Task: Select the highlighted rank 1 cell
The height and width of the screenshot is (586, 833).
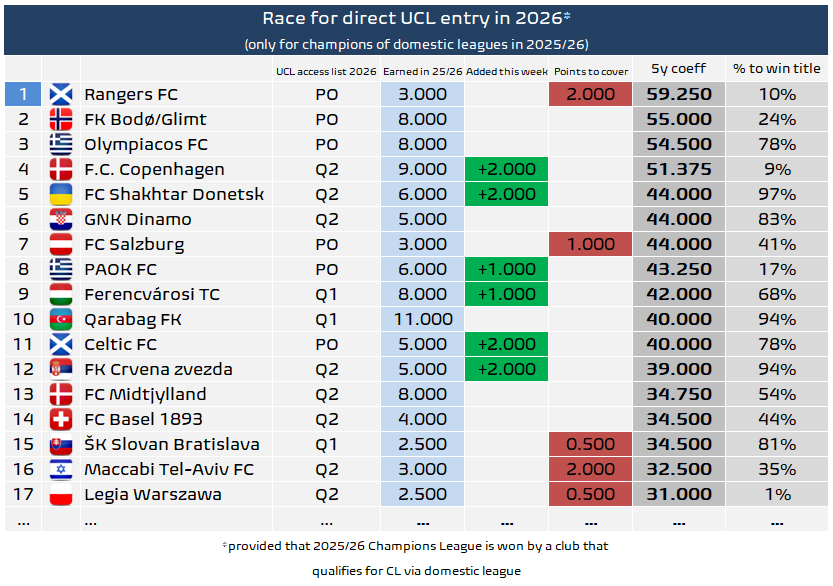Action: pyautogui.click(x=22, y=94)
